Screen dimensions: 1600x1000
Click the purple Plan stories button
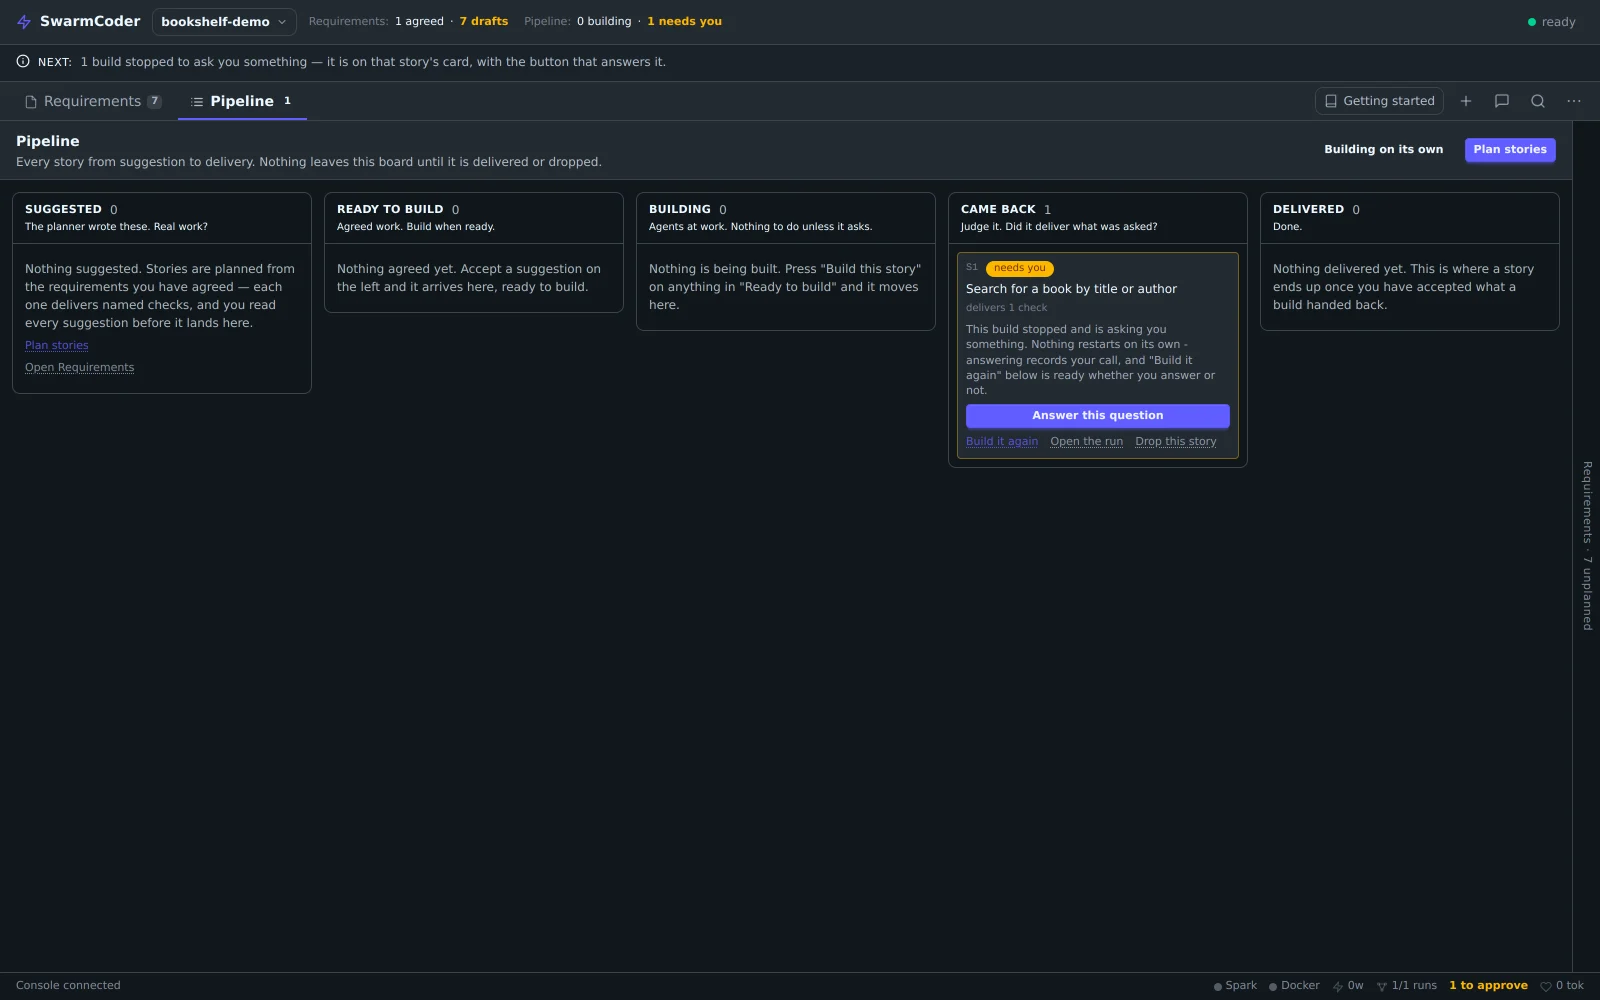point(1510,150)
